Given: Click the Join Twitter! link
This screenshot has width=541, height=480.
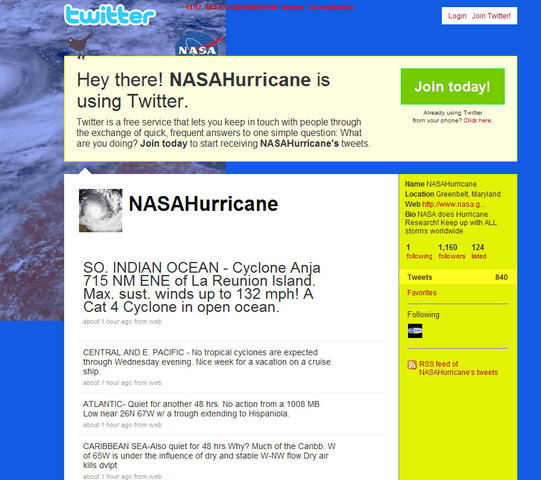Looking at the screenshot, I should (x=491, y=16).
